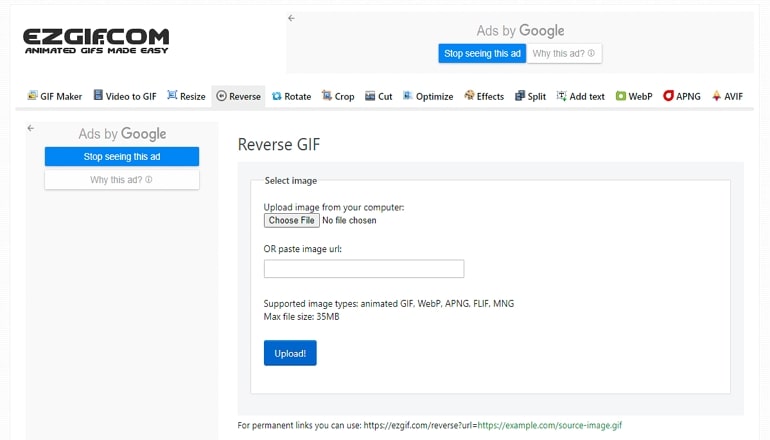Click the Ads by Google text in top banner
The height and width of the screenshot is (440, 770).
(x=521, y=31)
